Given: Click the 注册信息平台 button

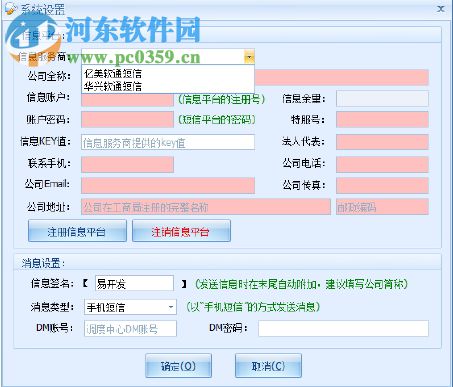Looking at the screenshot, I should pyautogui.click(x=77, y=231).
